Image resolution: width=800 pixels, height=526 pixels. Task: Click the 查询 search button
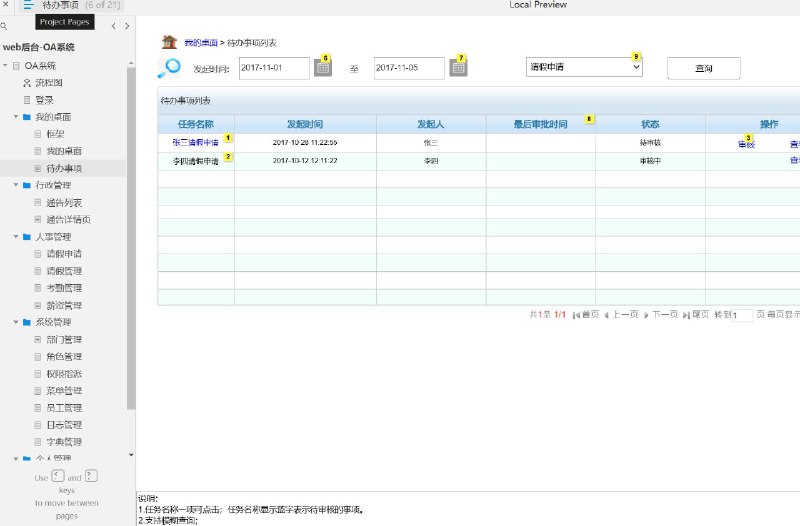[x=704, y=68]
